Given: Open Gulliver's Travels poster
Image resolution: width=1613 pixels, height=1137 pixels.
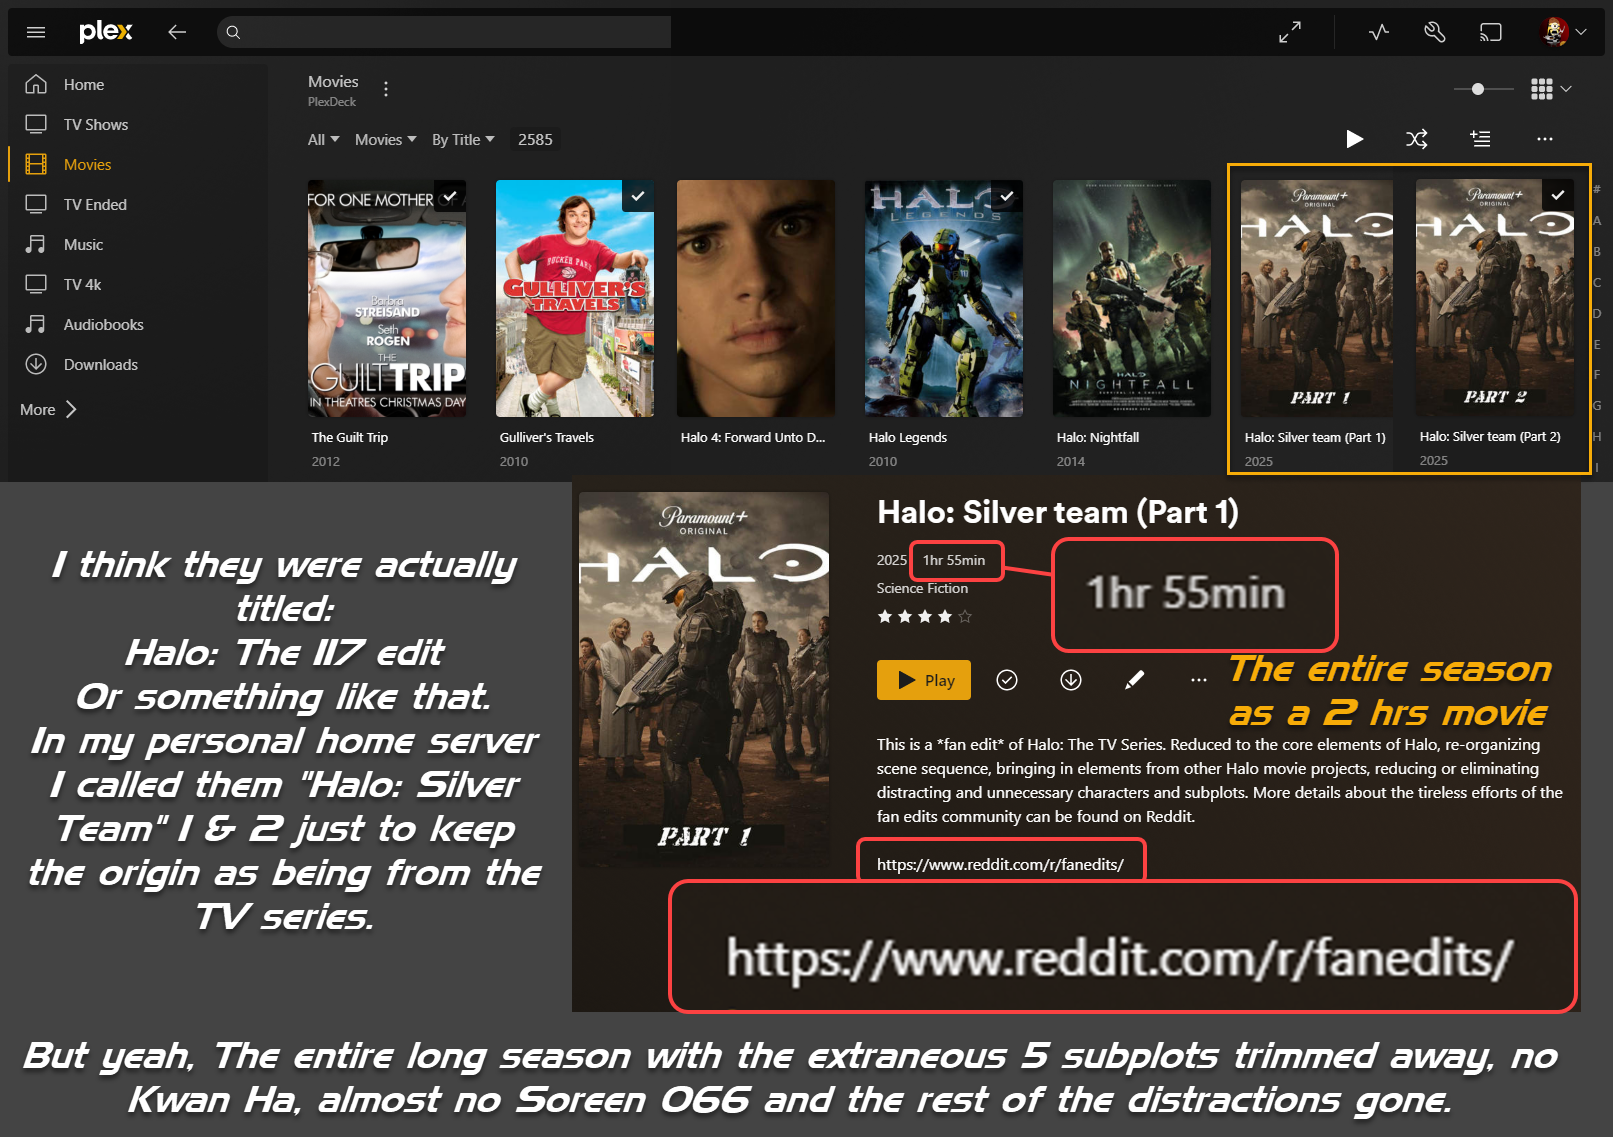Looking at the screenshot, I should (x=575, y=298).
